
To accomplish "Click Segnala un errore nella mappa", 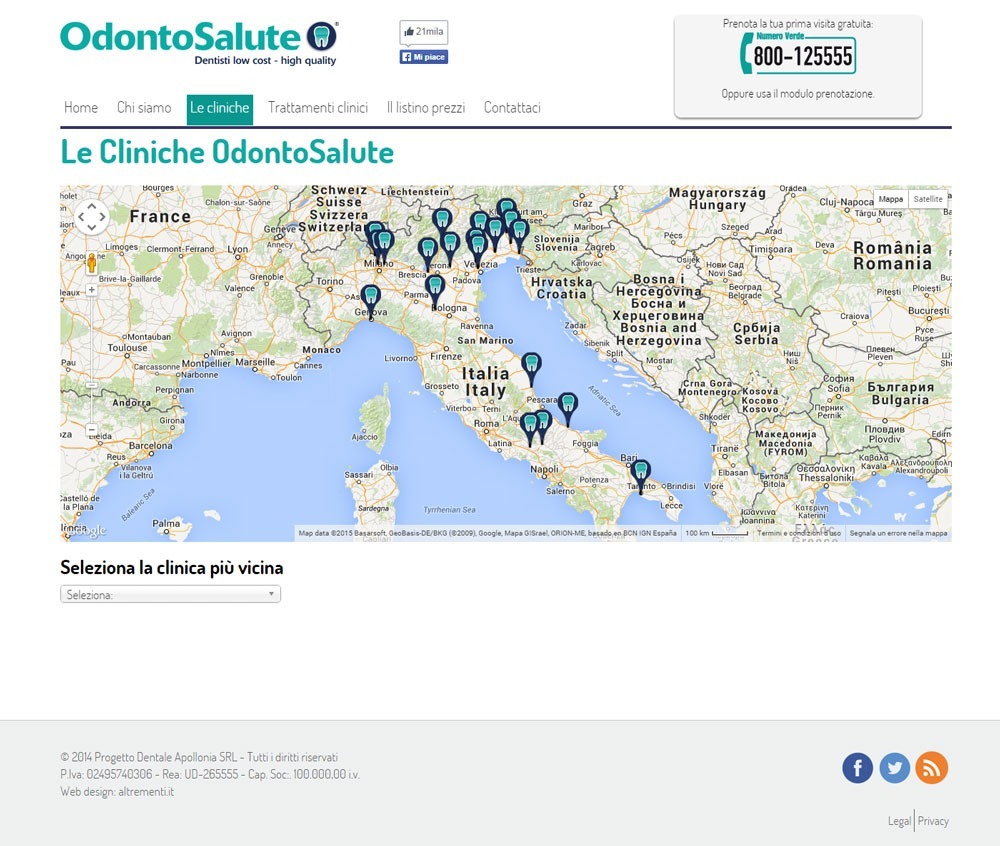I will [x=898, y=533].
